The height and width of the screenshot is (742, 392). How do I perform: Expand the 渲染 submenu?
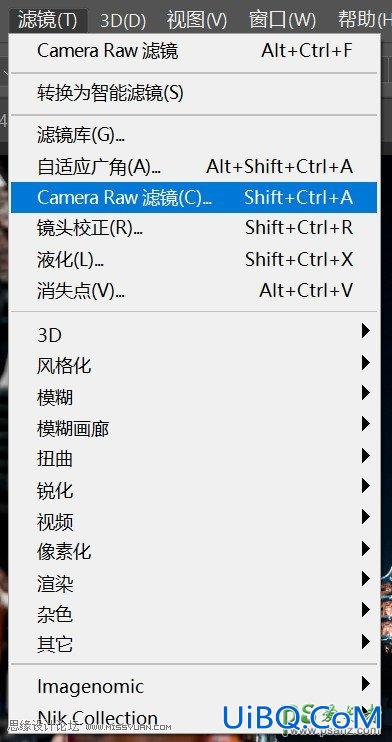pos(194,583)
